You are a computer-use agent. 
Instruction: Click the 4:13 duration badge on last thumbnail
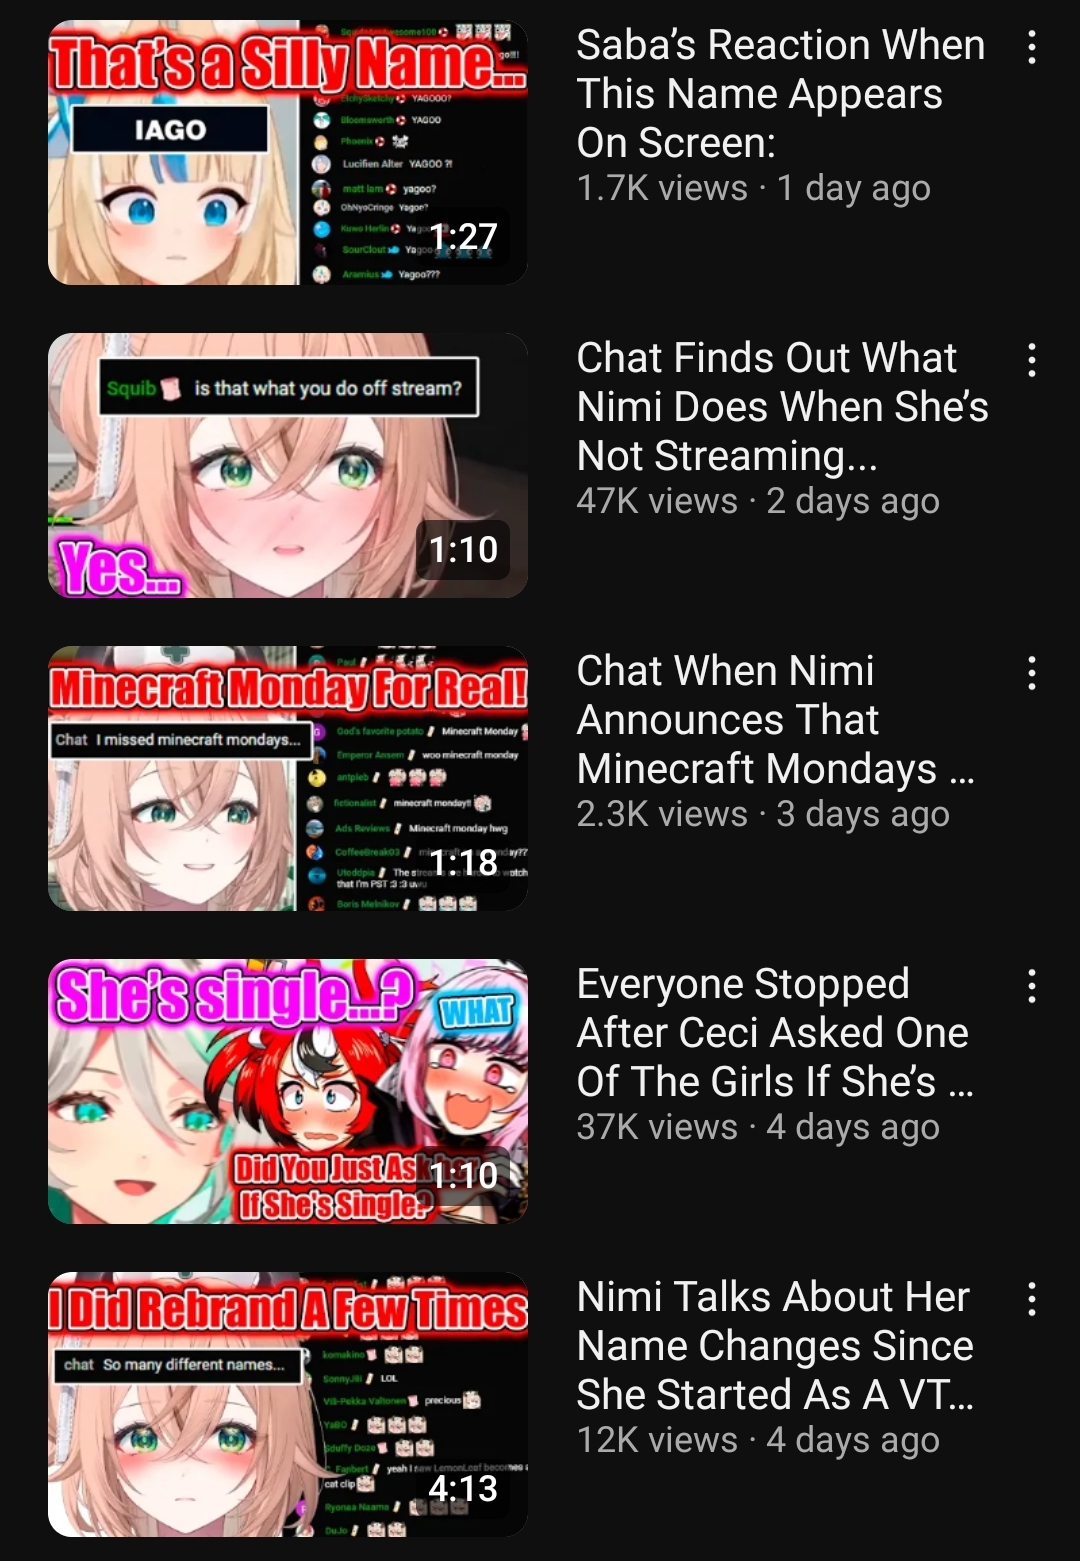point(463,1488)
